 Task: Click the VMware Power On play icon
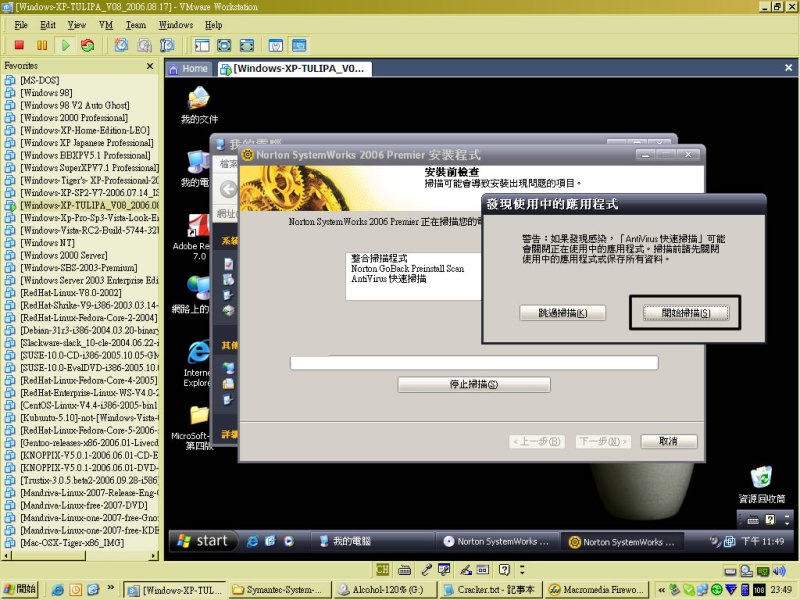66,45
